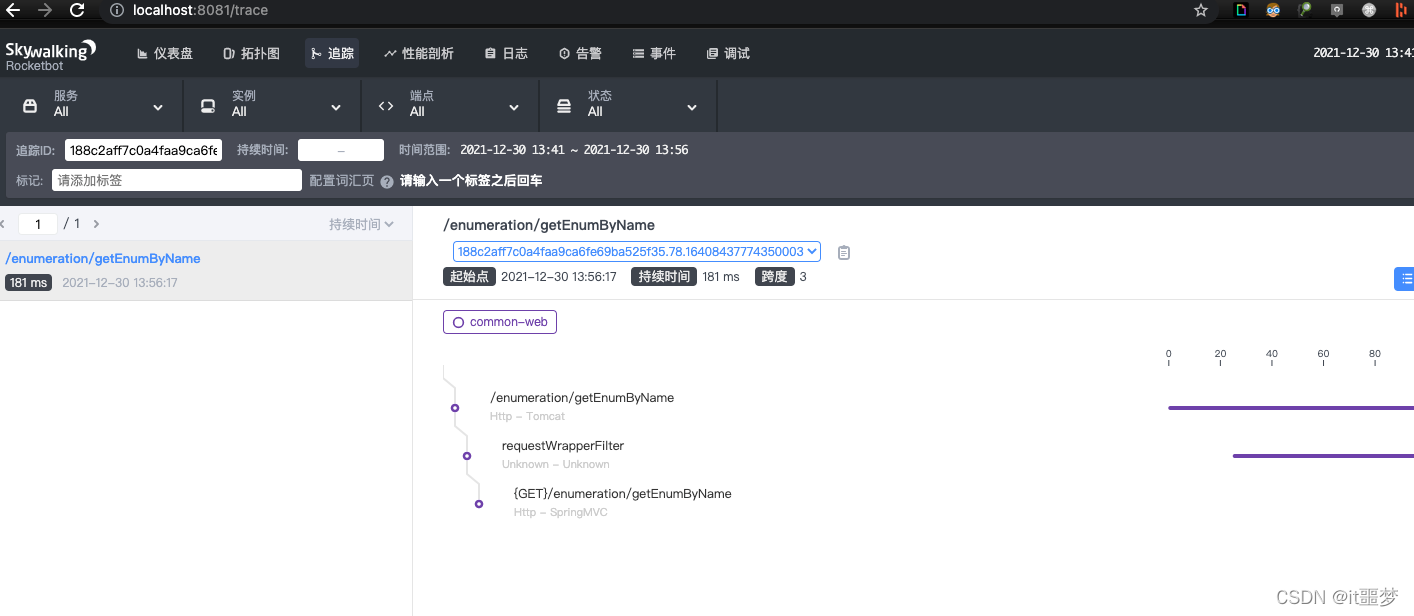This screenshot has height=616, width=1414.
Task: Click the browser back arrow
Action: 13,11
